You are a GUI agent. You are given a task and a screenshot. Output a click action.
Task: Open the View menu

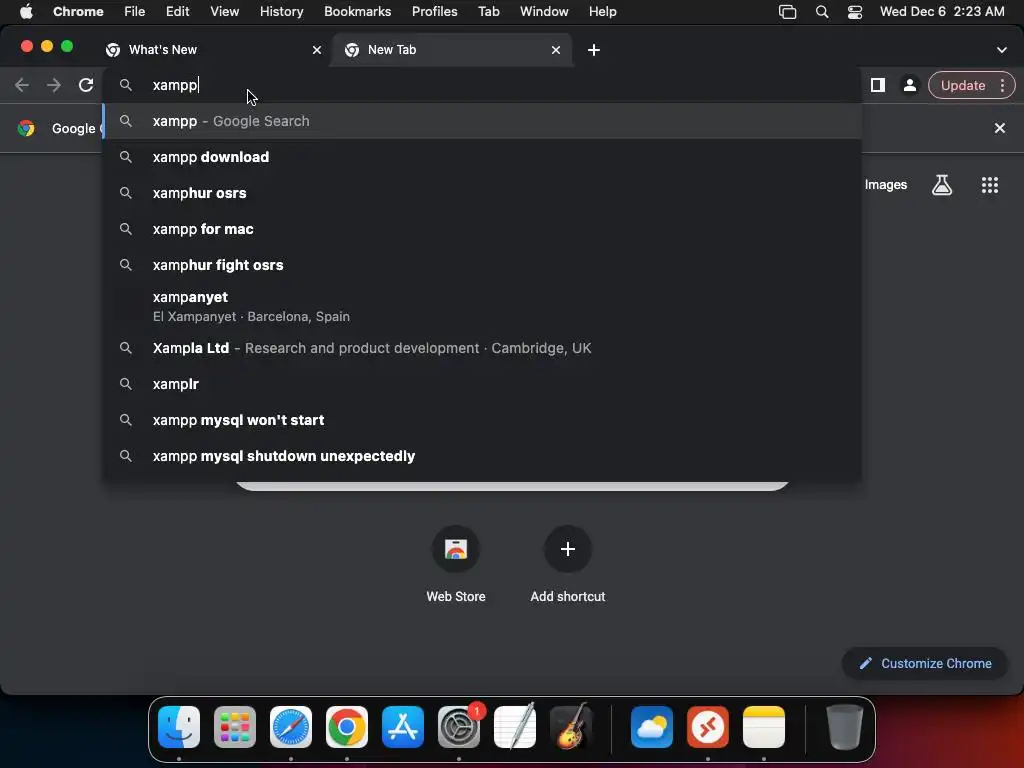224,12
